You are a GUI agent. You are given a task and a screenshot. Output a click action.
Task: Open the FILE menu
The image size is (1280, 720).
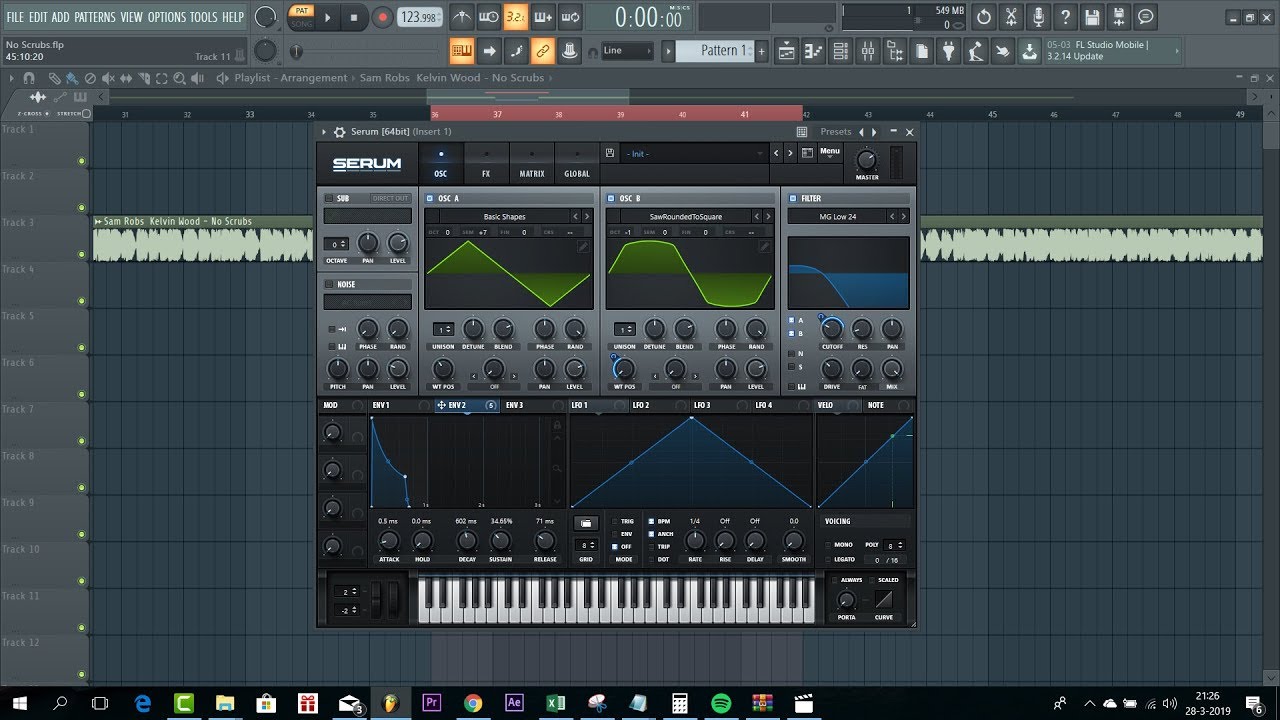(15, 17)
